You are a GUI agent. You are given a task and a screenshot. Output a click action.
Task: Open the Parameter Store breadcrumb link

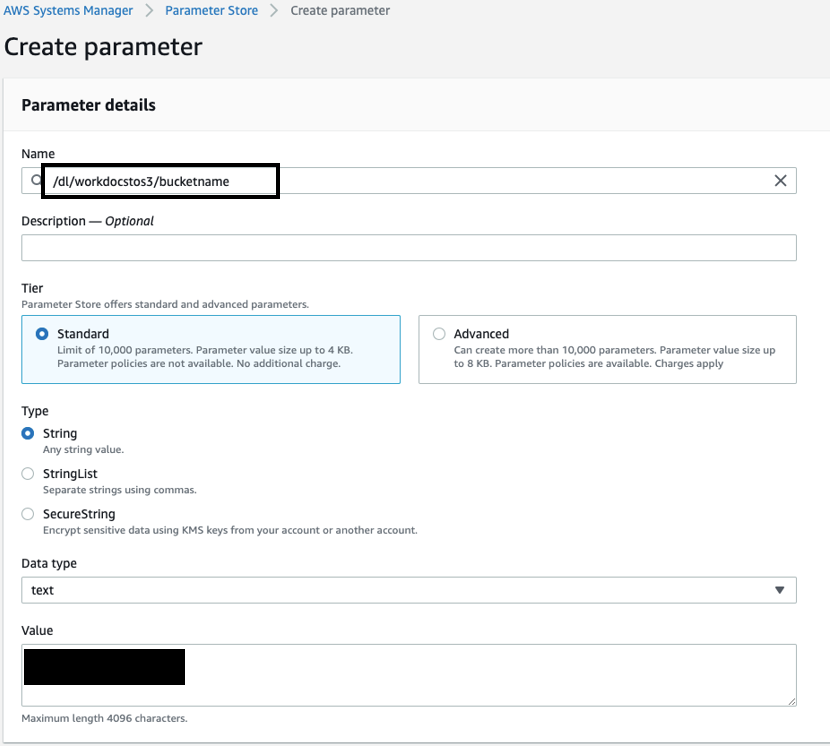point(211,10)
